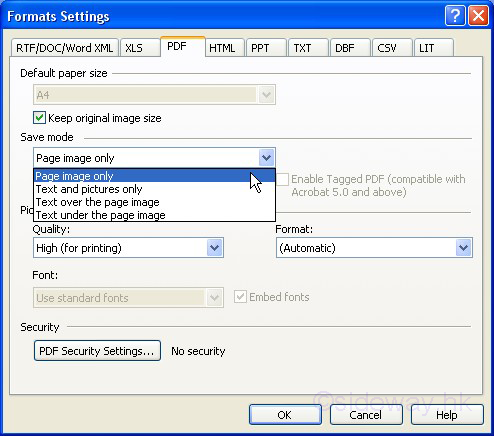Open the Quality dropdown list

[x=214, y=248]
